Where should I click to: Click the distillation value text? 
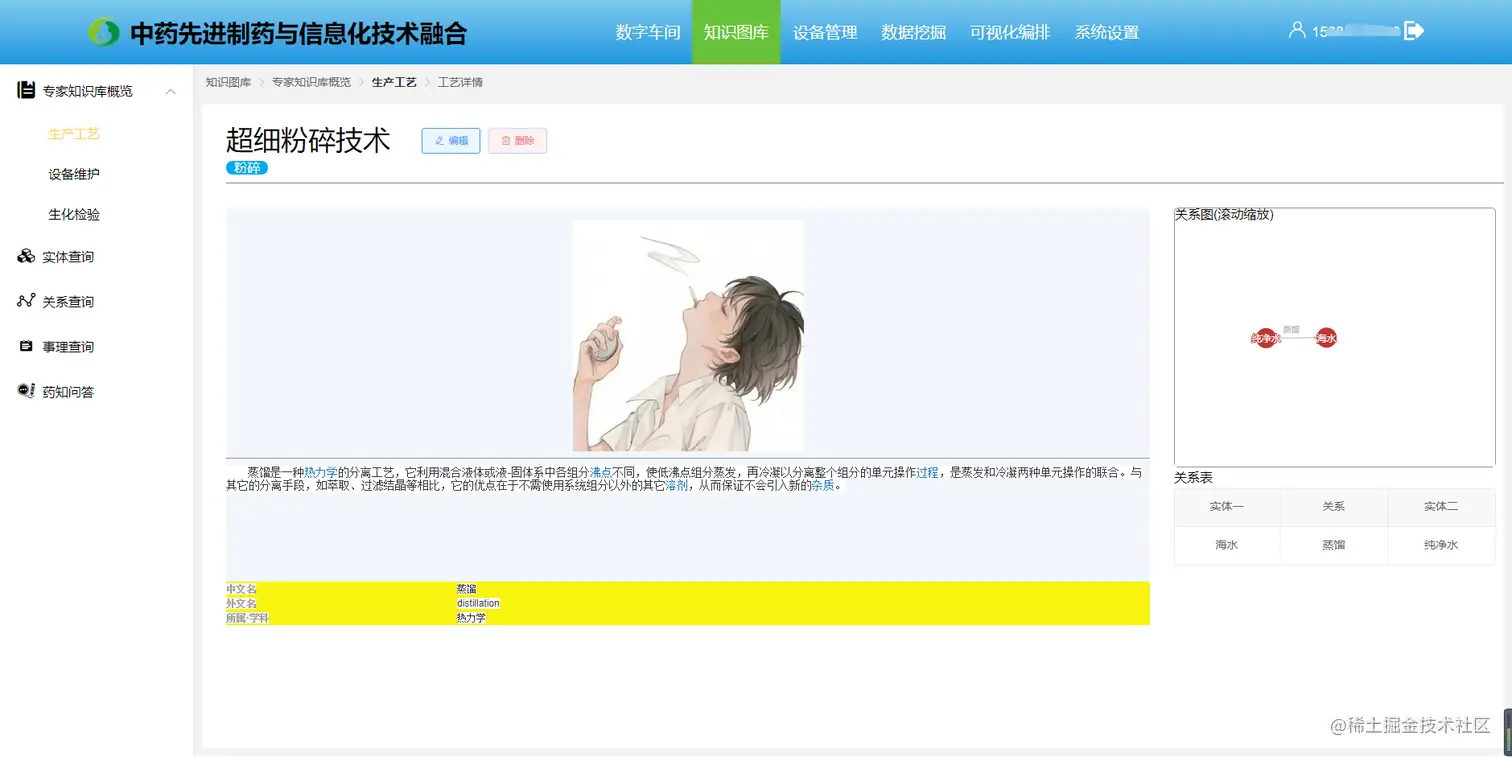478,603
